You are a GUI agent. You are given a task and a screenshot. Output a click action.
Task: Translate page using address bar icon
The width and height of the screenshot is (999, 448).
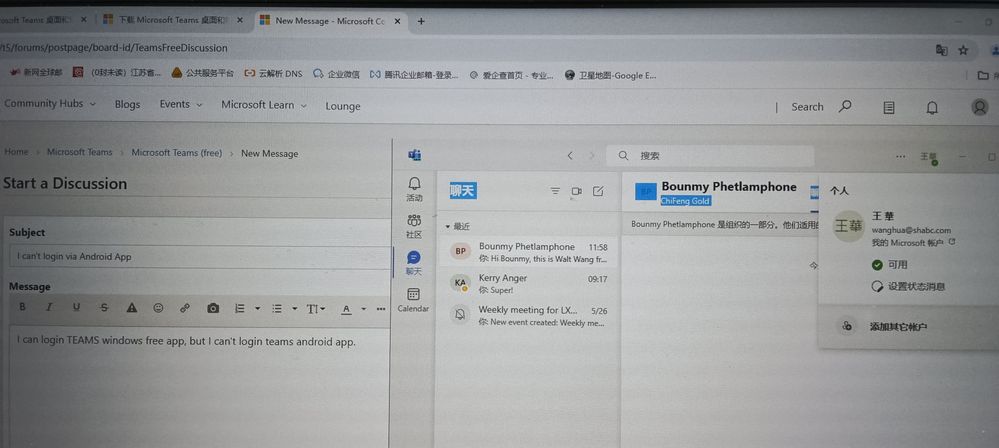pos(941,50)
